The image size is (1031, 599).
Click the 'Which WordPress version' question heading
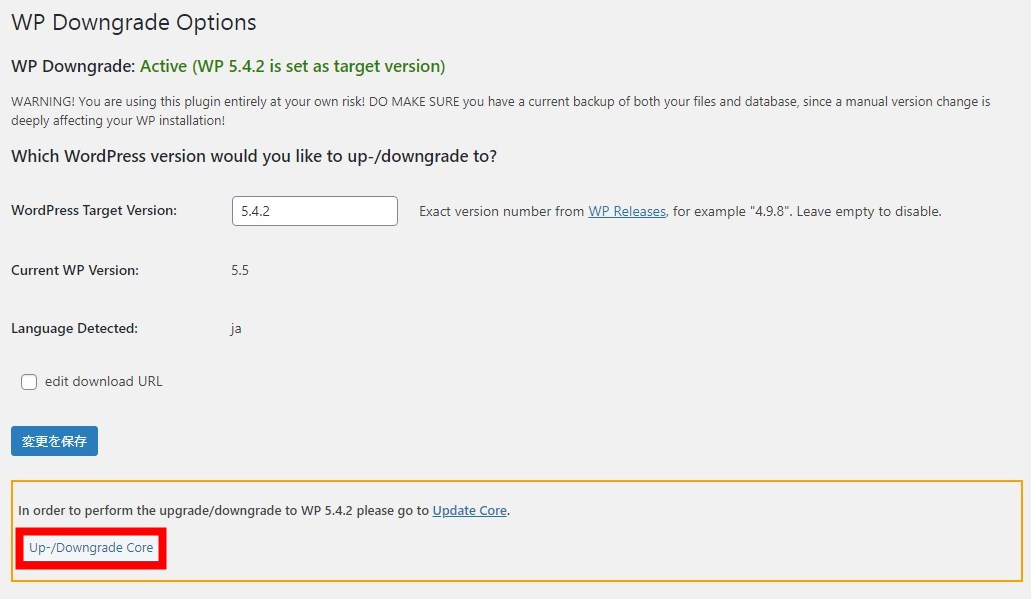(254, 156)
